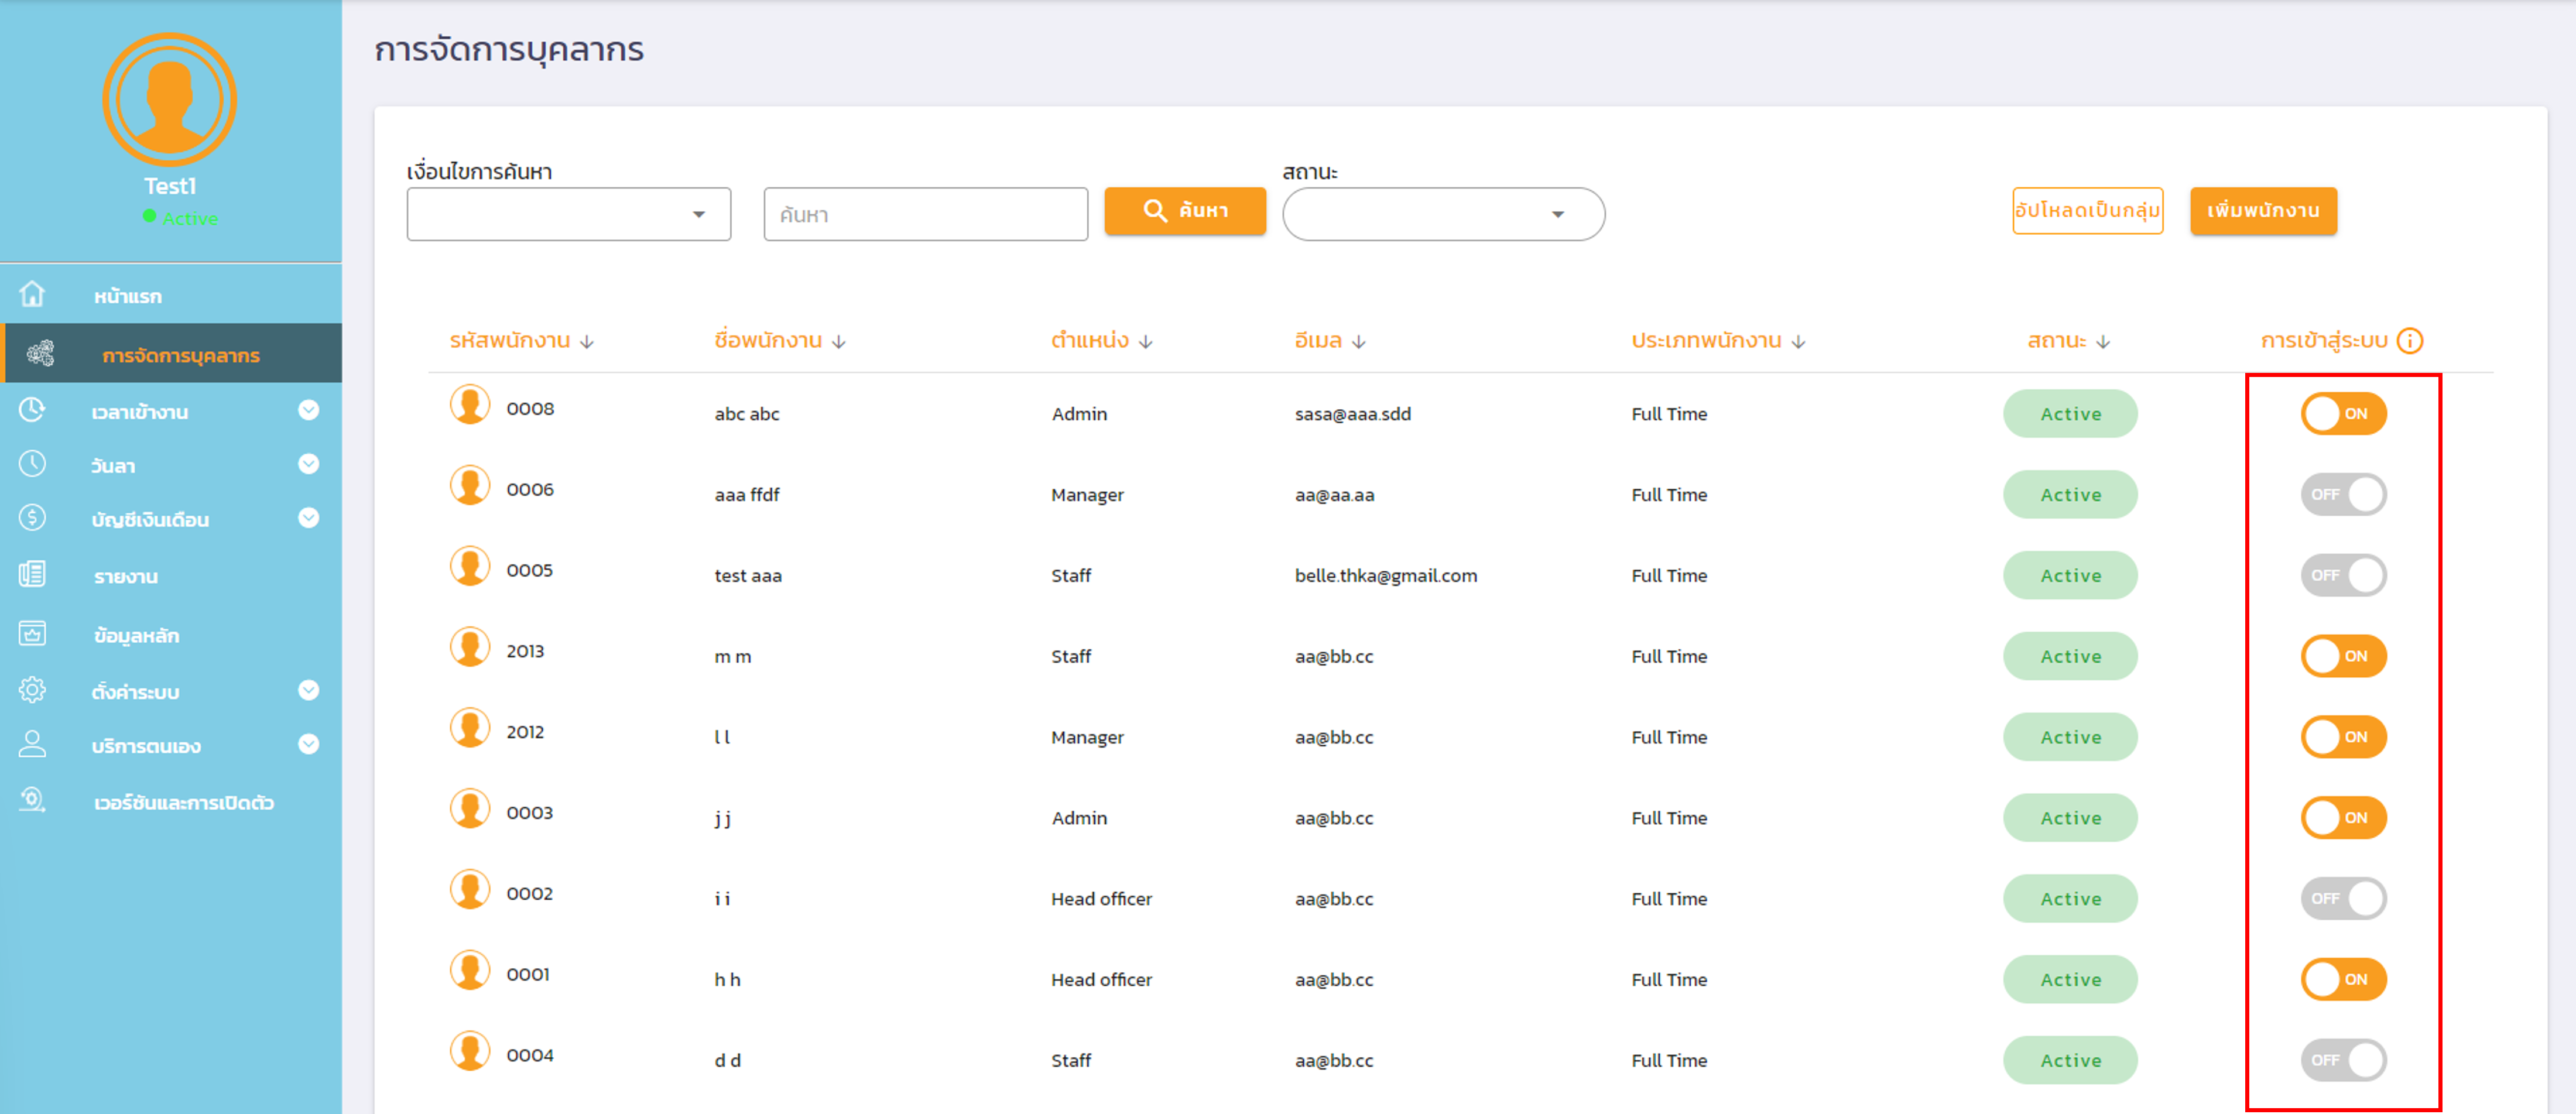Image resolution: width=2576 pixels, height=1114 pixels.
Task: Click the info icon beside การเข้าสู่ระบบ header
Action: pyautogui.click(x=2410, y=341)
